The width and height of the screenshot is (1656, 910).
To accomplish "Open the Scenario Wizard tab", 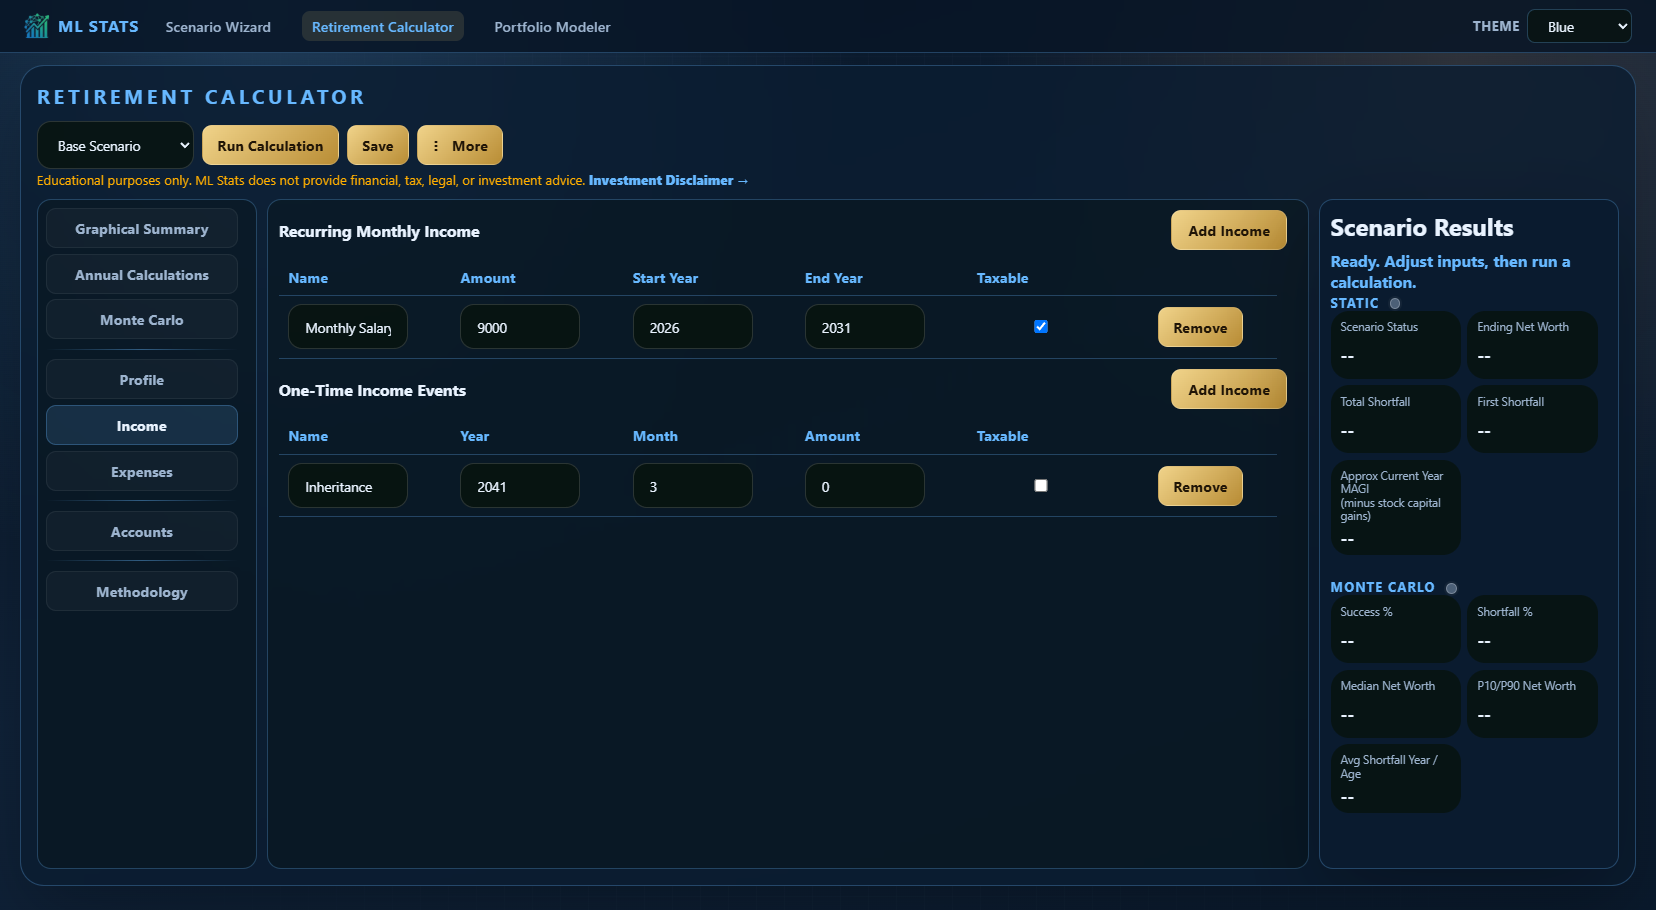I will [218, 27].
